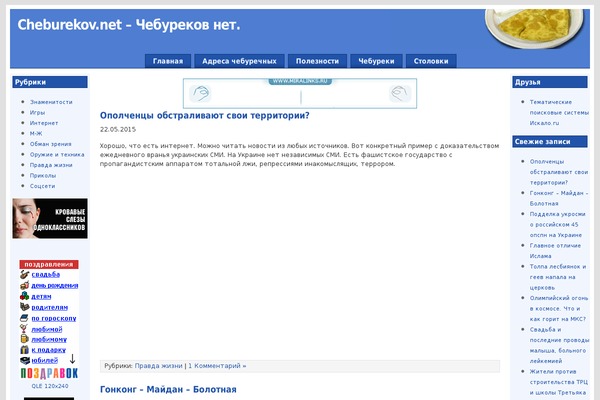The image size is (600, 400).
Task: Click the Cheburekov.net site title
Action: 129,25
